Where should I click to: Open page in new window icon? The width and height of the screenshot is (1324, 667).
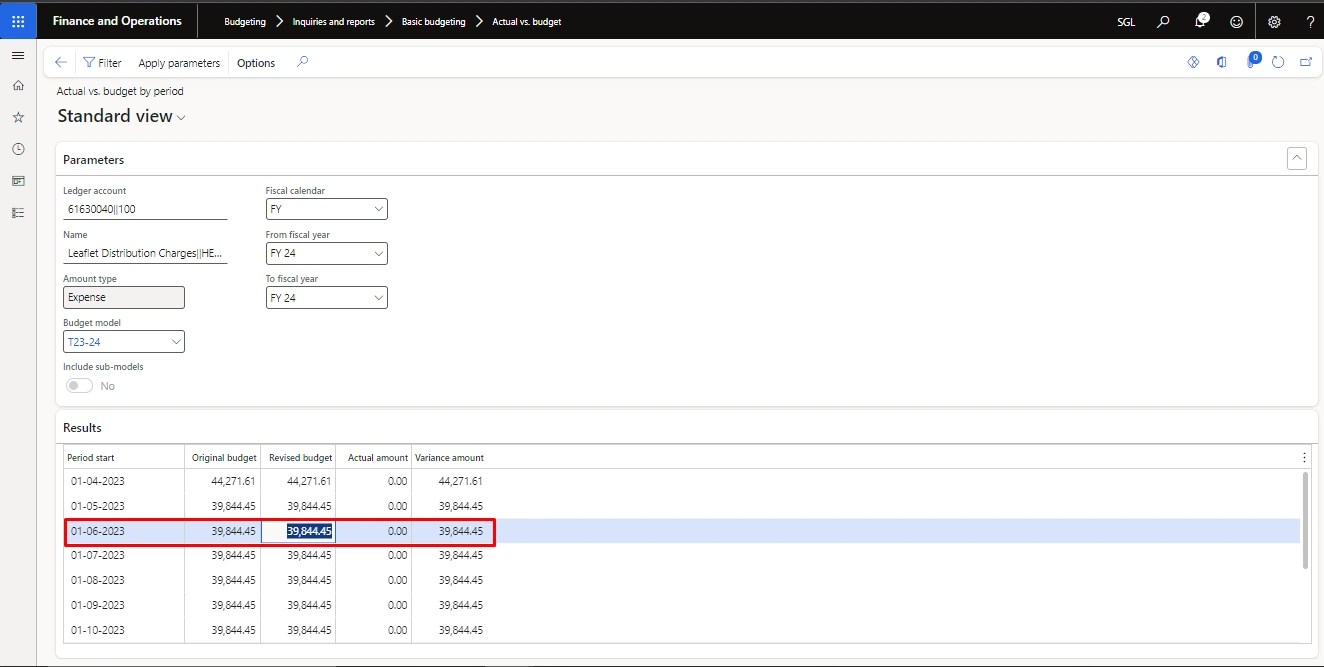(1306, 62)
